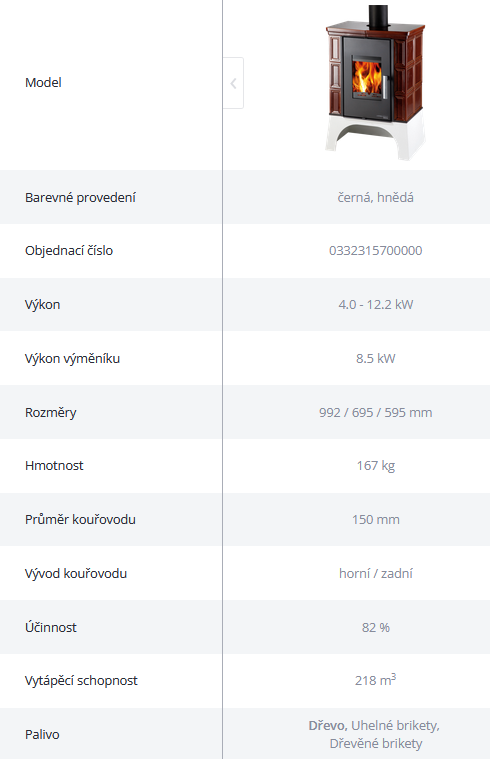Select the Palivo row label
The height and width of the screenshot is (759, 490).
point(42,735)
